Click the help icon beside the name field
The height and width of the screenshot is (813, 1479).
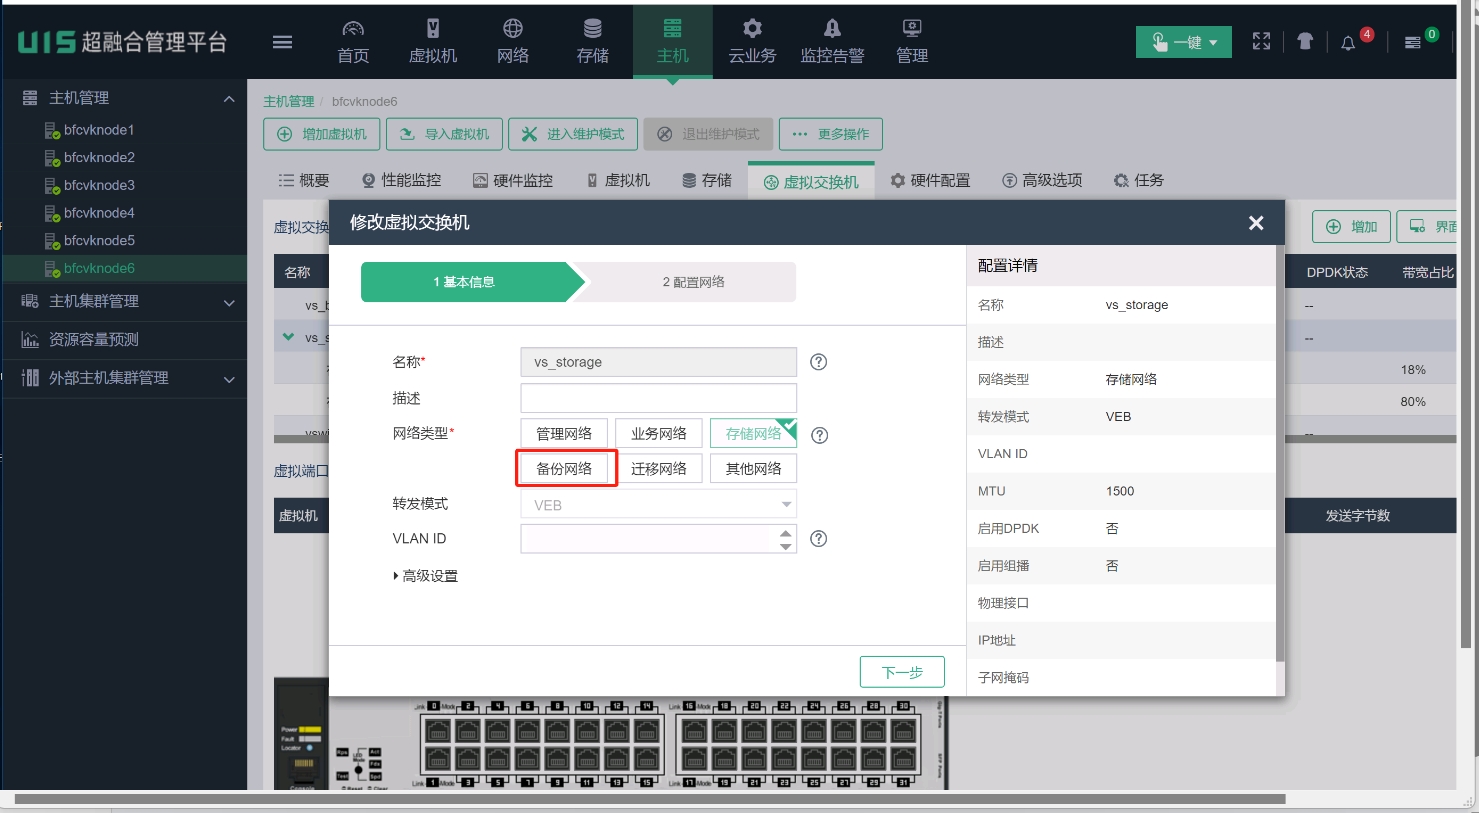point(818,362)
